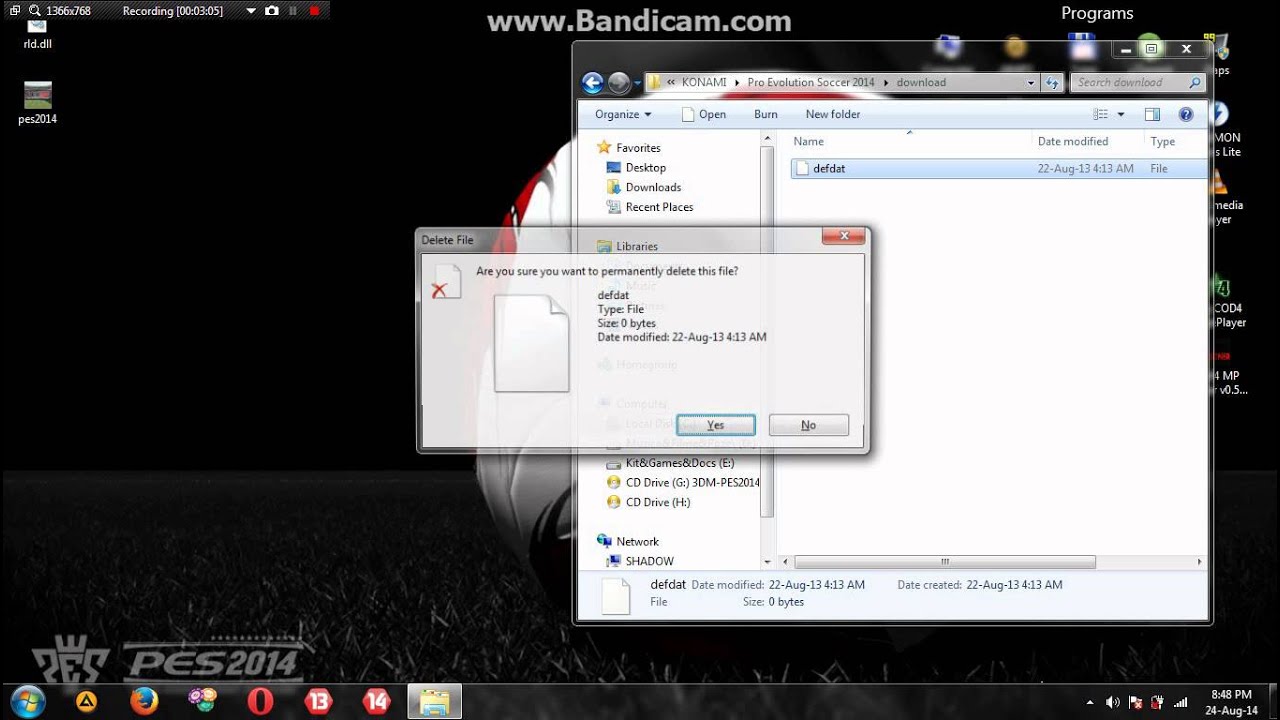
Task: Open recent pages dropdown beside forward arrow
Action: coord(638,83)
